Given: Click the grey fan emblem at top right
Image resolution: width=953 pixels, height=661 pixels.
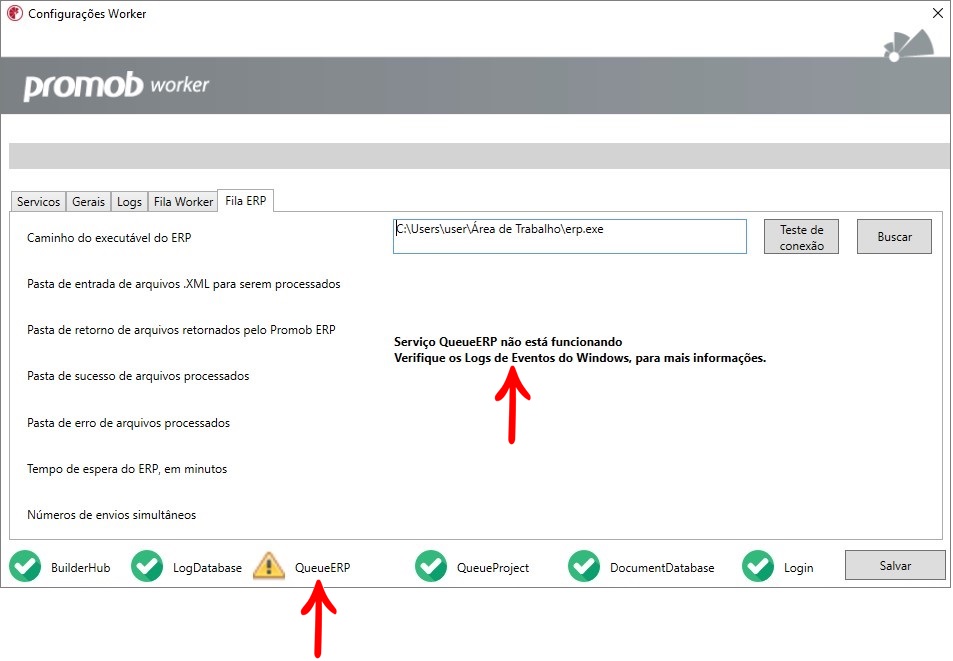Looking at the screenshot, I should (909, 46).
